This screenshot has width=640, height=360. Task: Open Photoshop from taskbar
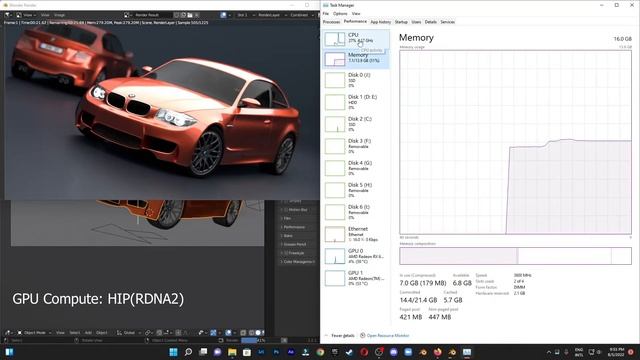click(276, 352)
